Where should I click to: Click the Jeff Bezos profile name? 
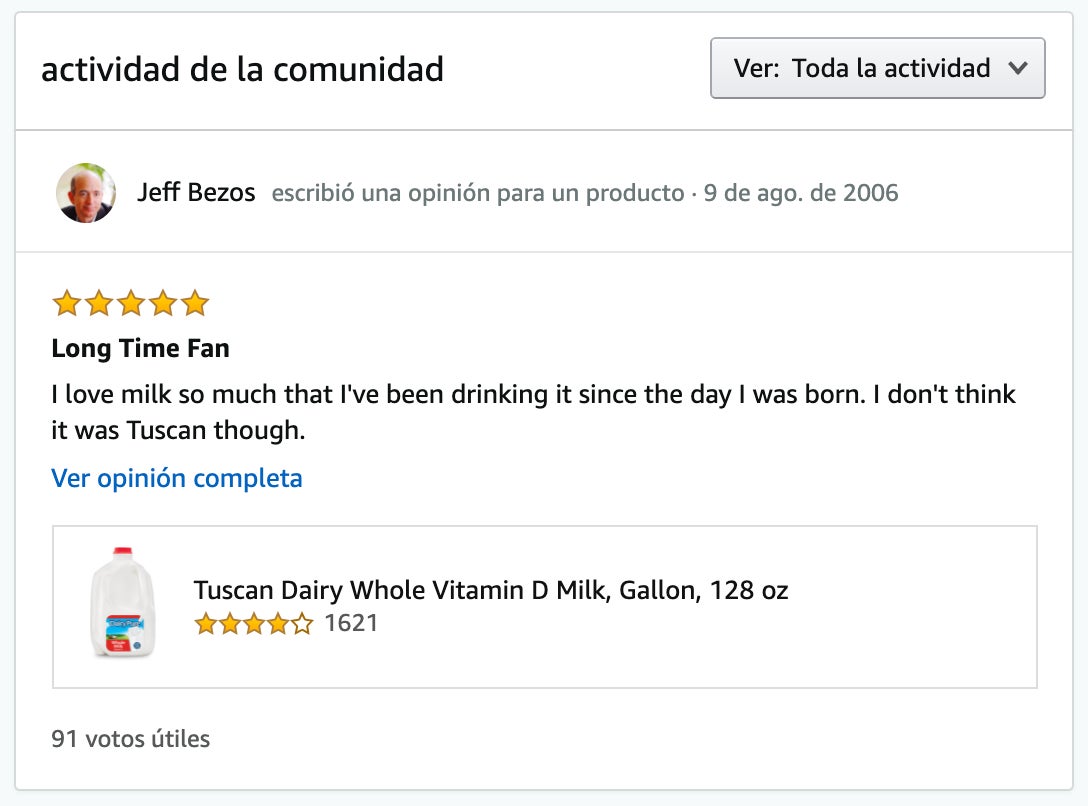[194, 194]
